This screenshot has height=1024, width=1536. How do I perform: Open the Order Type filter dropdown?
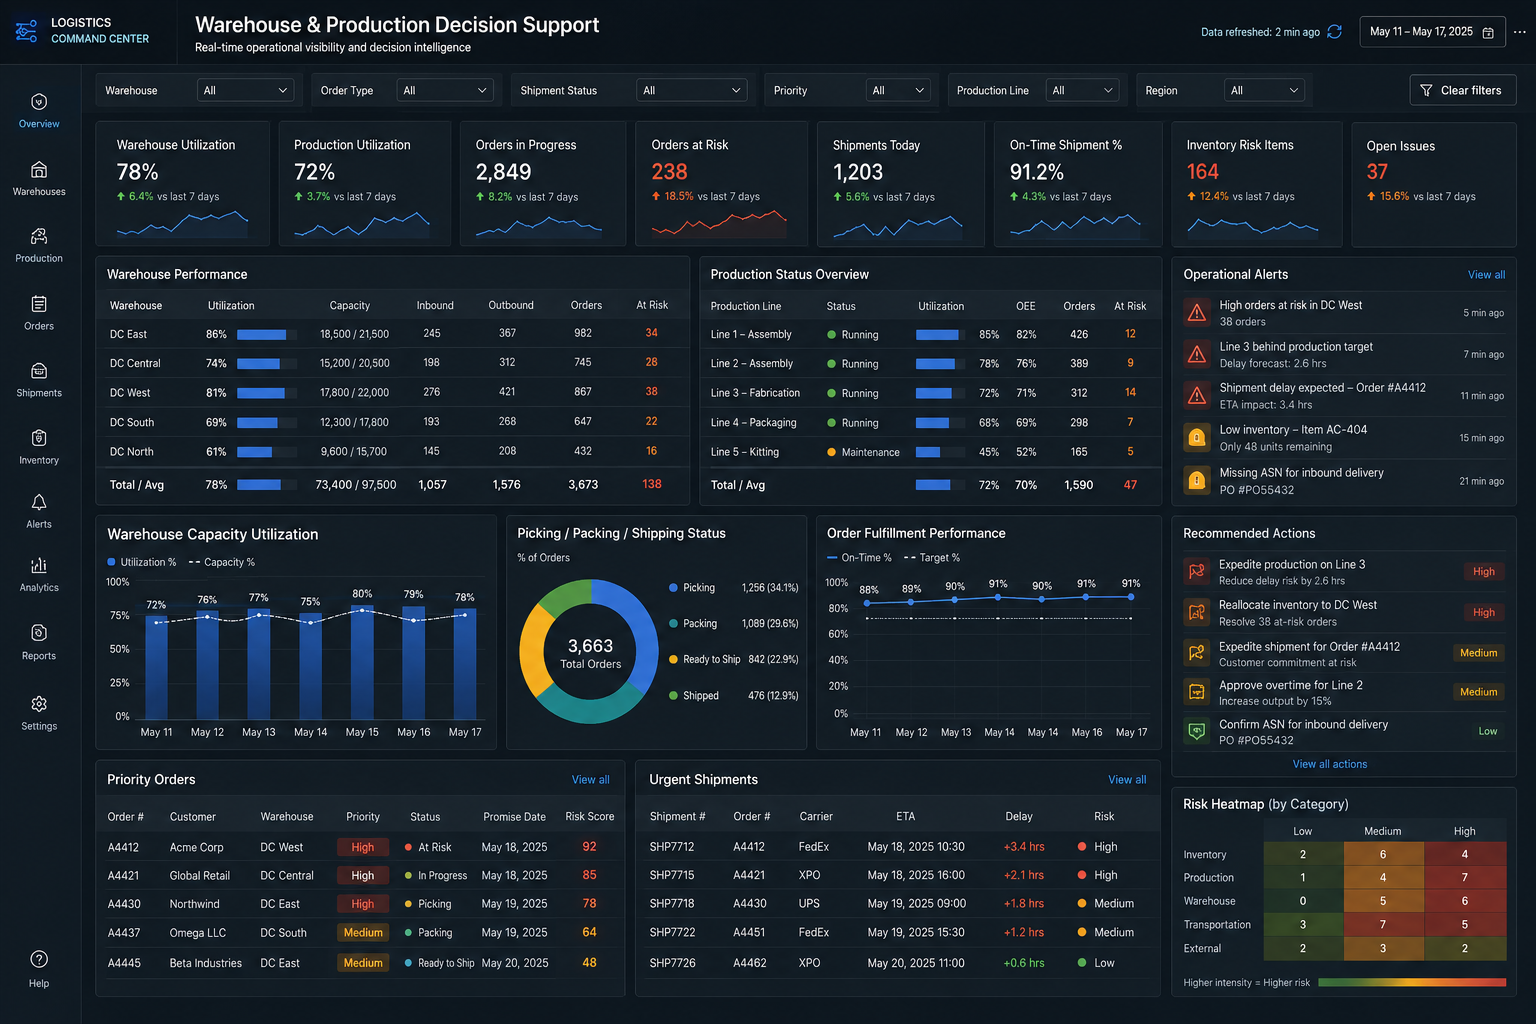point(445,90)
